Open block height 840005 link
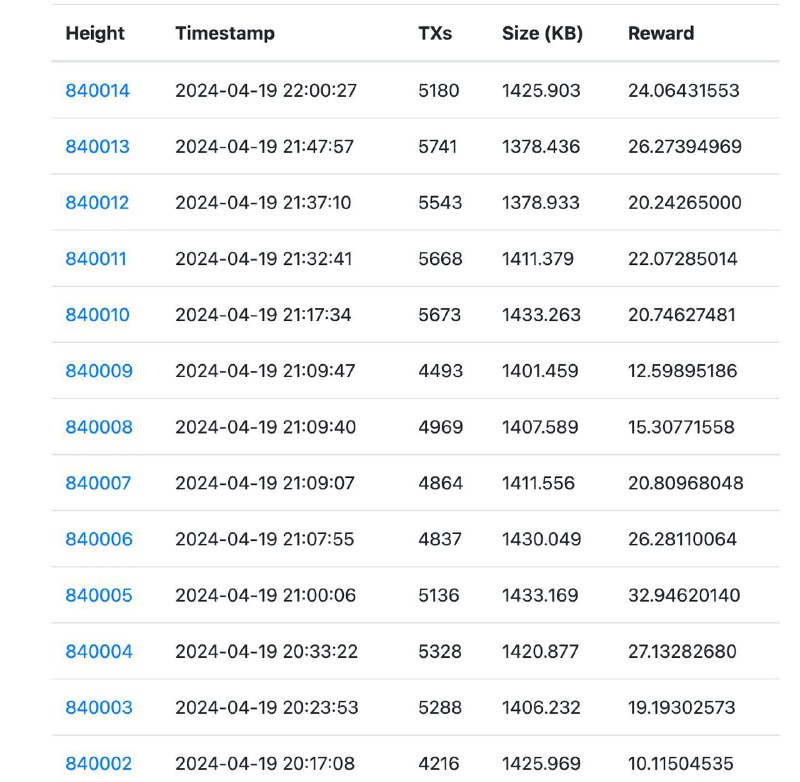The image size is (800, 782). [x=99, y=595]
